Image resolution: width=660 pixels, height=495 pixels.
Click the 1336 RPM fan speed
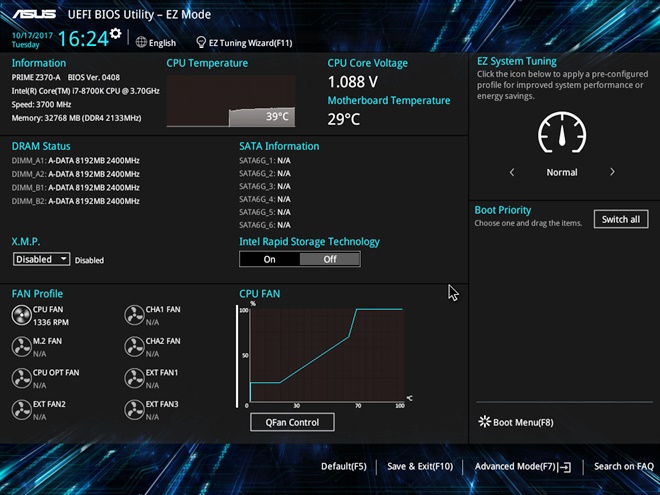tap(51, 322)
